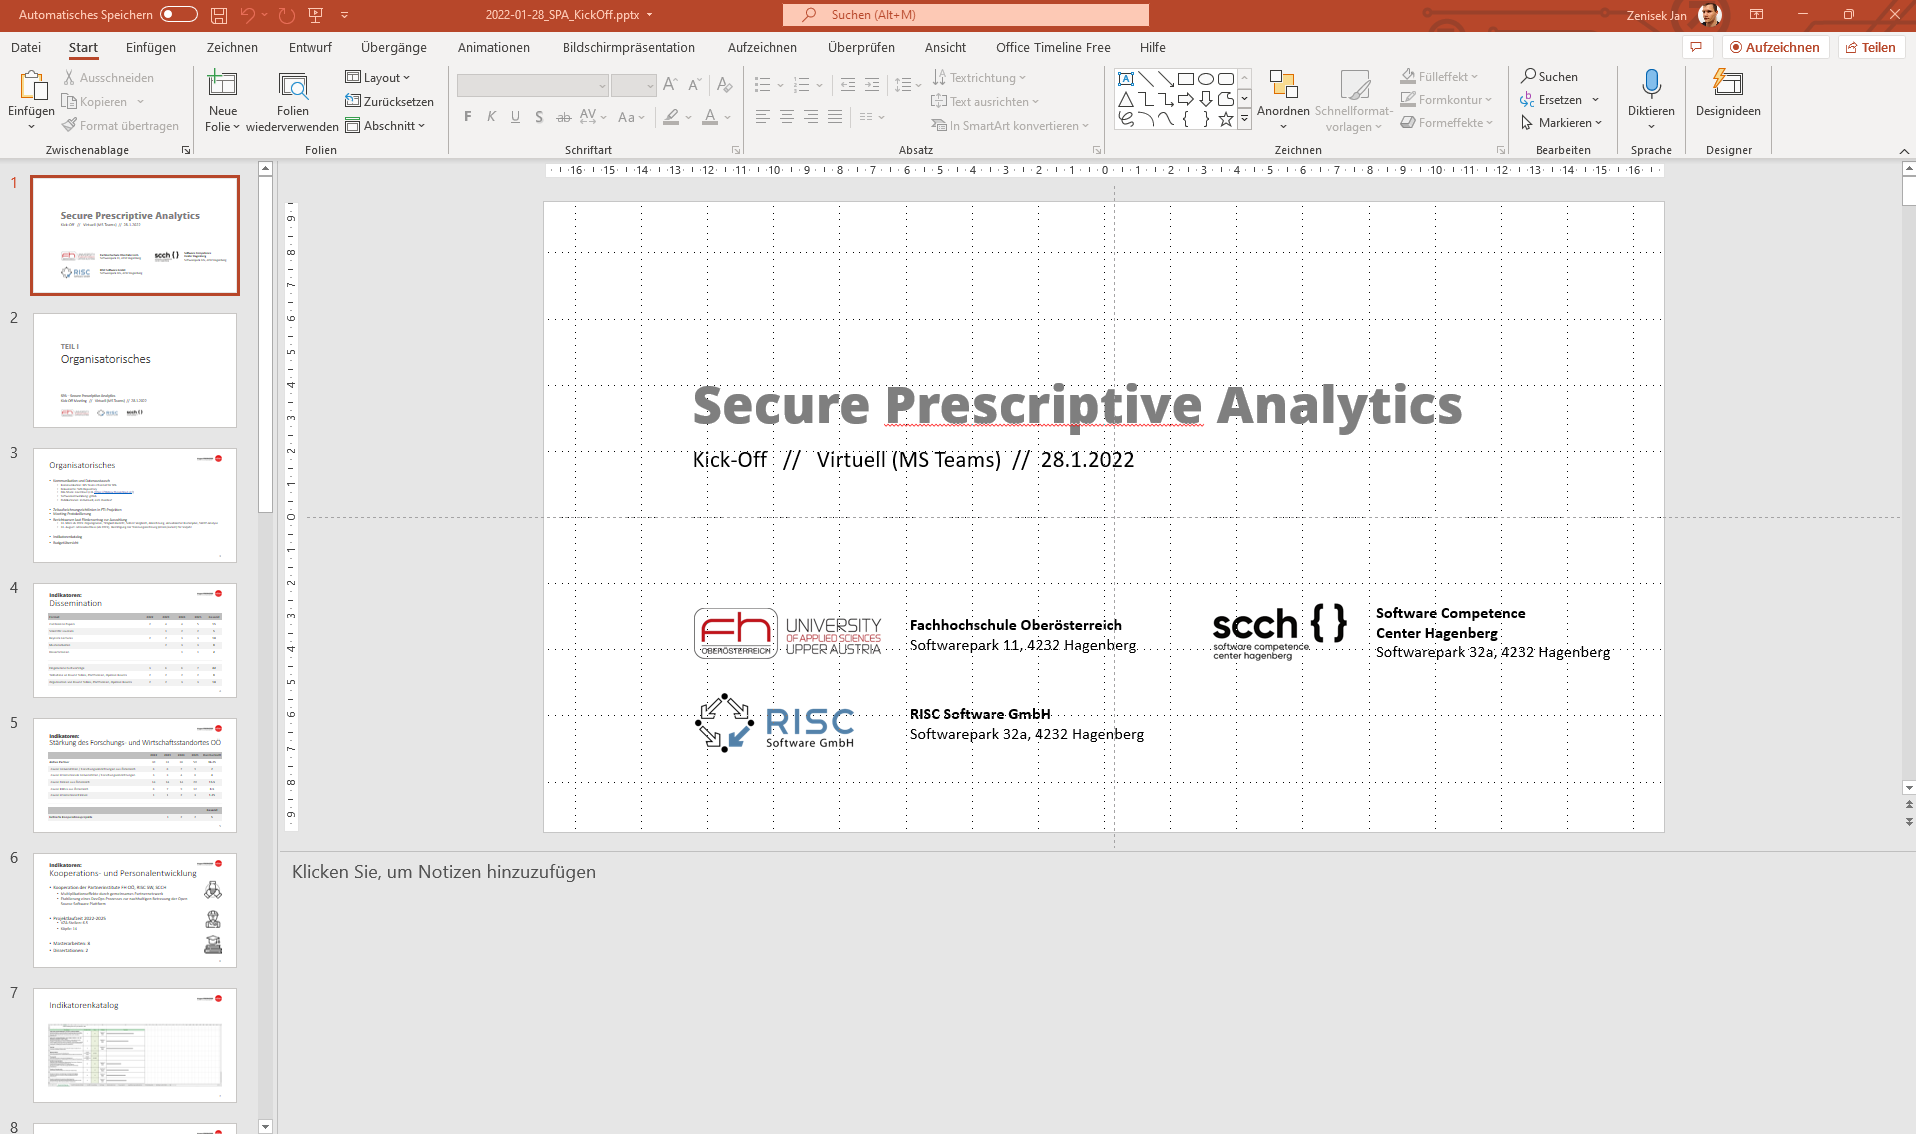Start Diktieren microphone
1916x1134 pixels.
[1651, 84]
